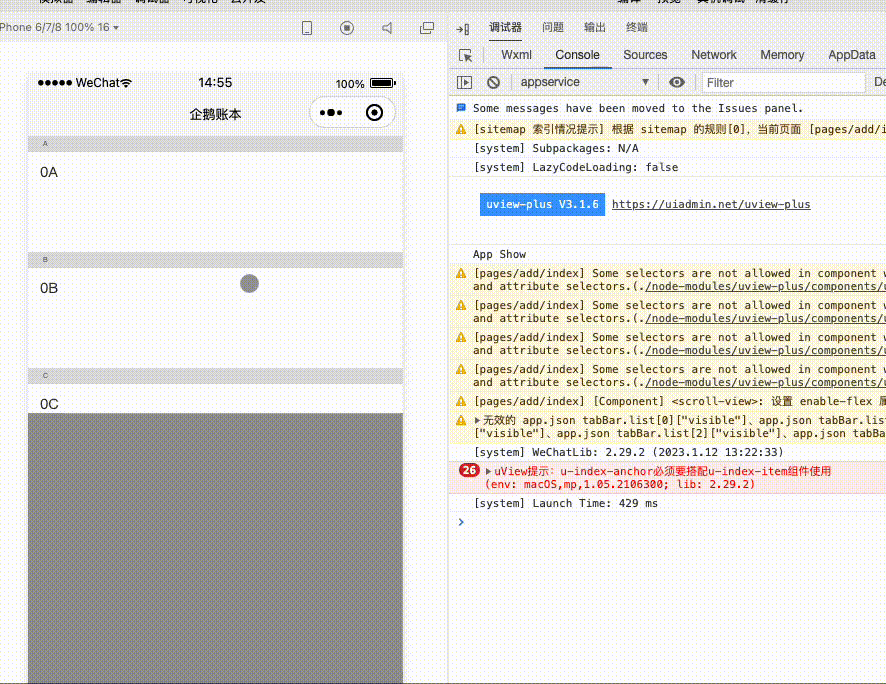Expand the red uView error message
Image resolution: width=886 pixels, height=684 pixels.
click(488, 471)
